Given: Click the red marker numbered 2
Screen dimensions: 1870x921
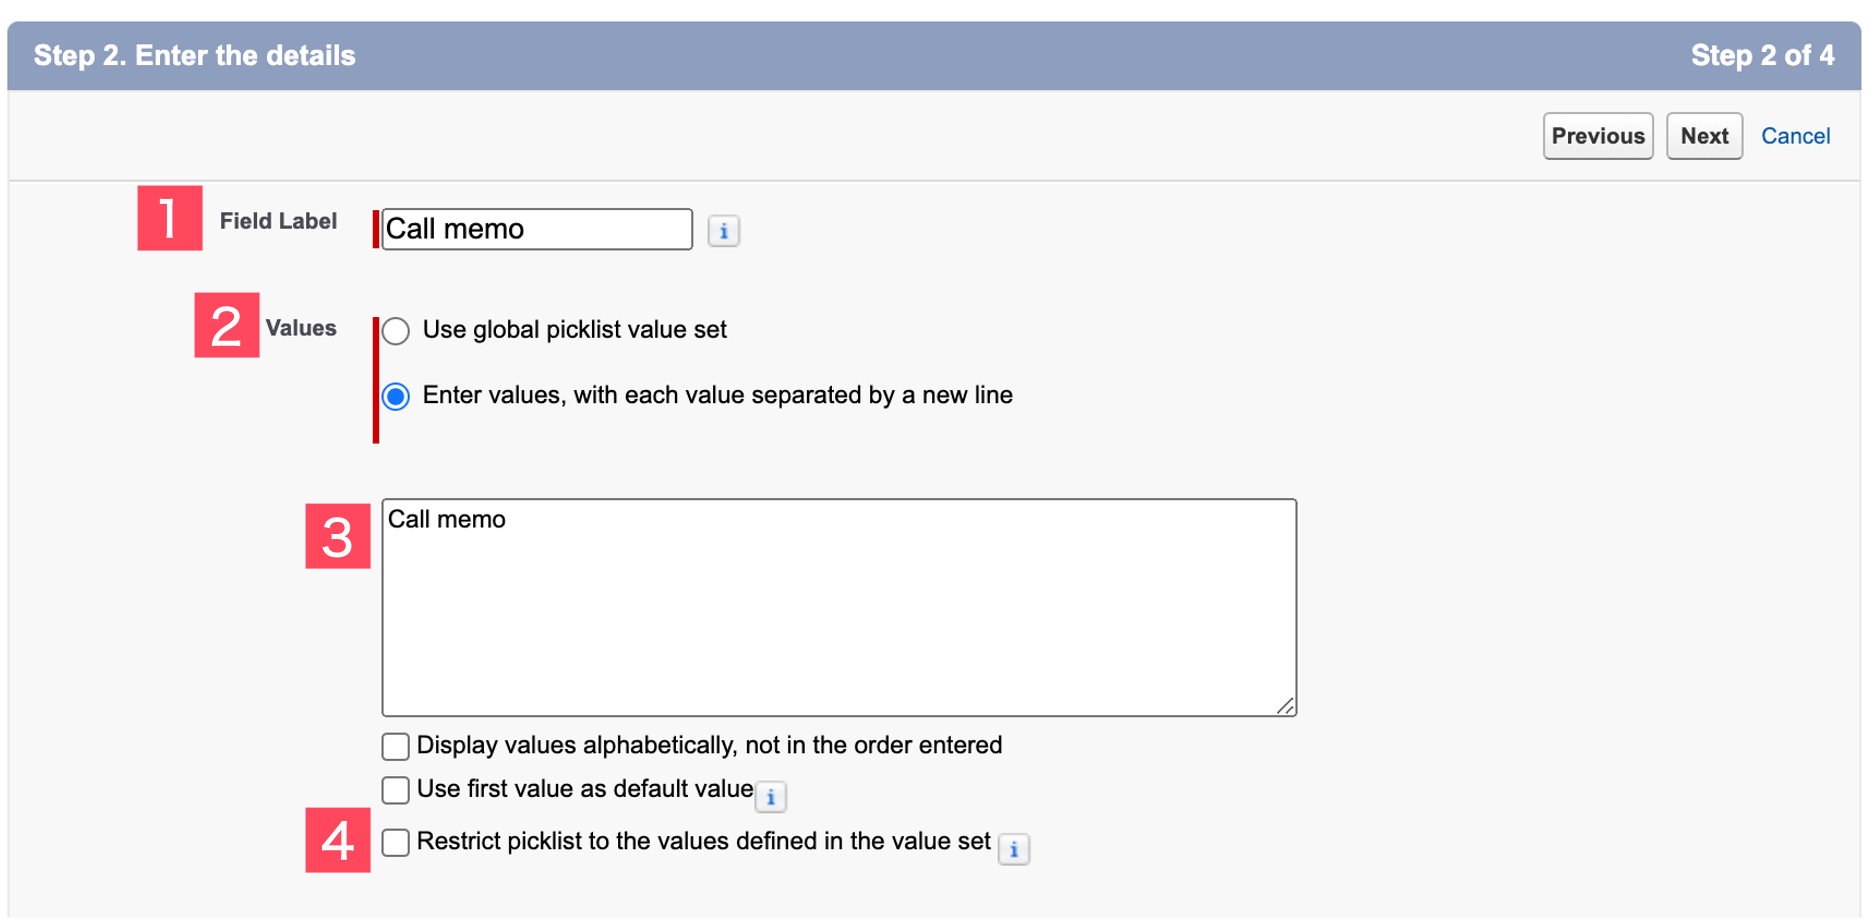Looking at the screenshot, I should [x=226, y=326].
